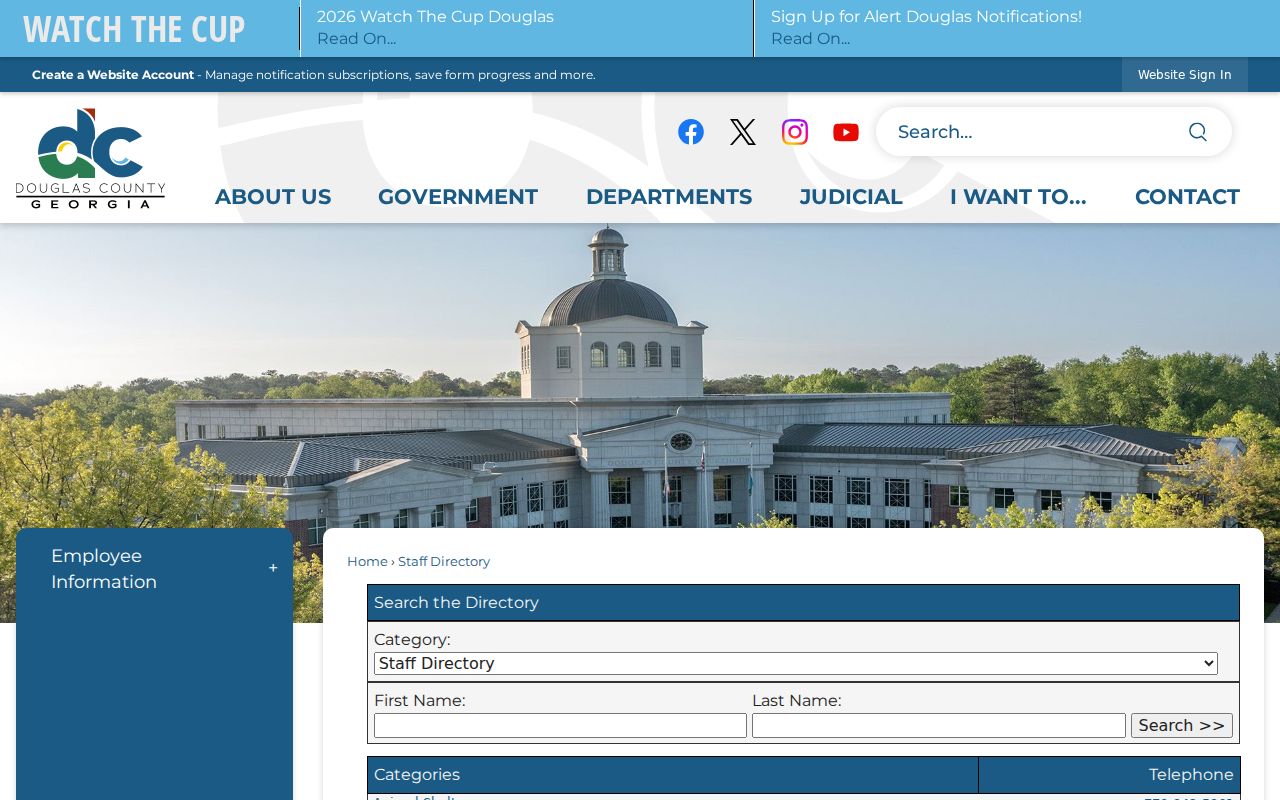The image size is (1280, 800).
Task: Open the Contact menu
Action: click(x=1187, y=197)
